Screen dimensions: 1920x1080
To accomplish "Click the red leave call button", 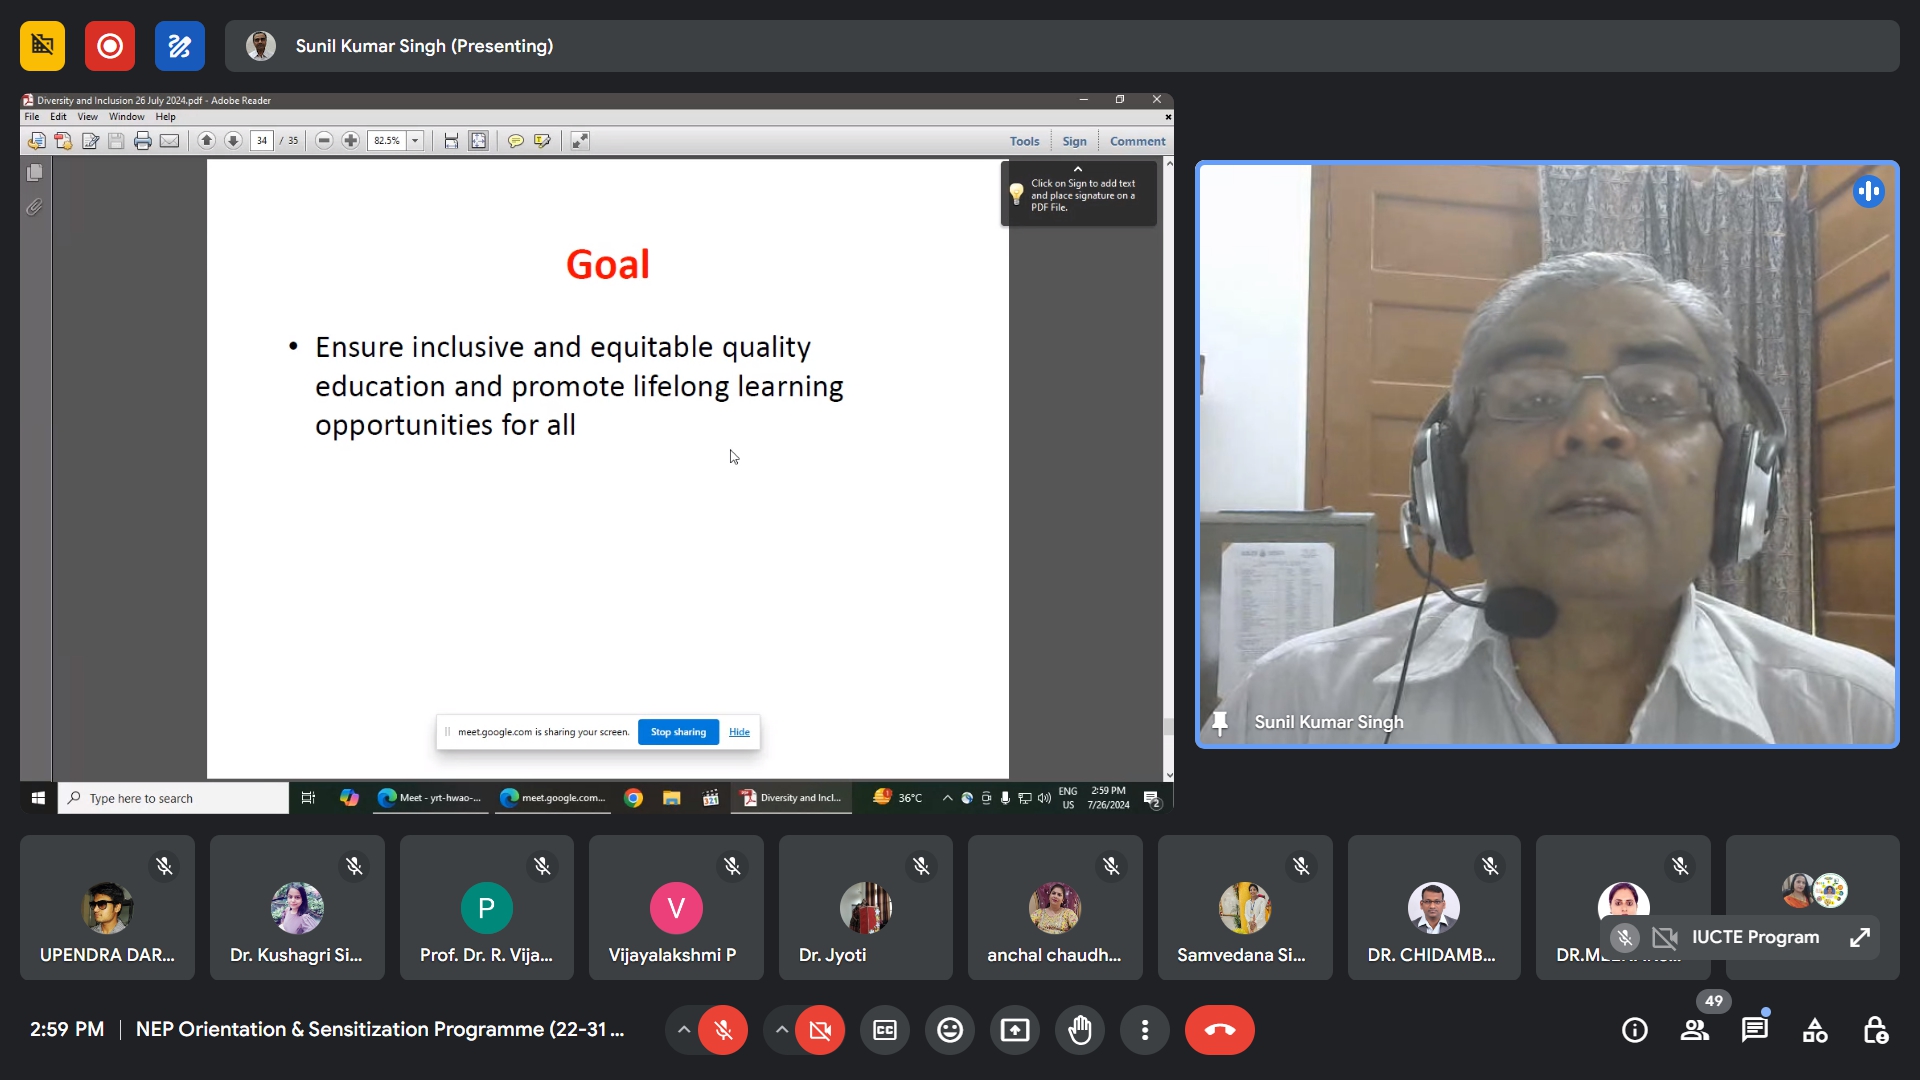I will point(1220,1030).
